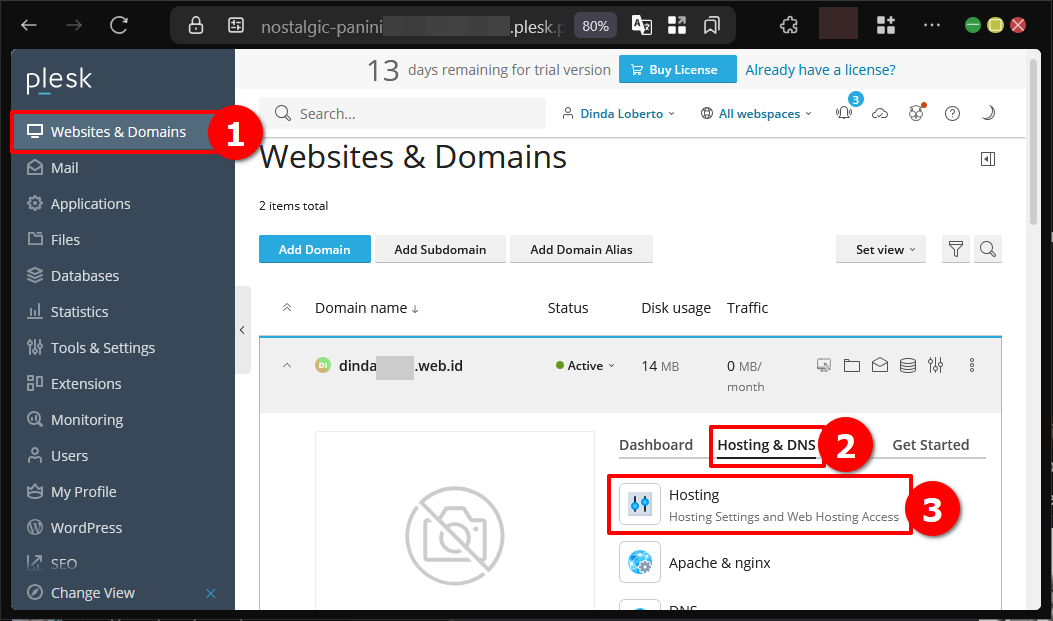Screen dimensions: 1053x621
Task: Open Apache & nginx settings icon
Action: pos(640,563)
